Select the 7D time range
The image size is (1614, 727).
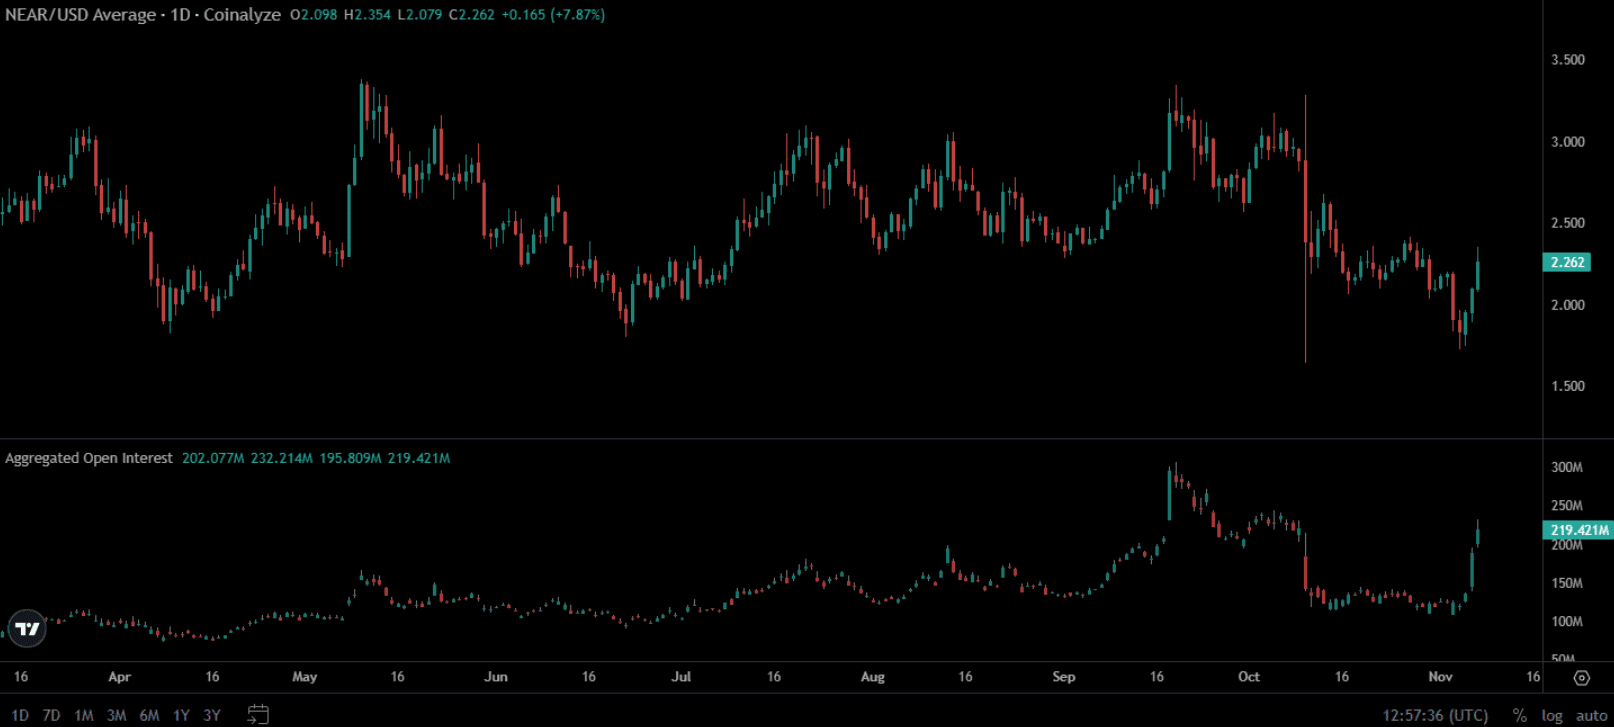[52, 715]
